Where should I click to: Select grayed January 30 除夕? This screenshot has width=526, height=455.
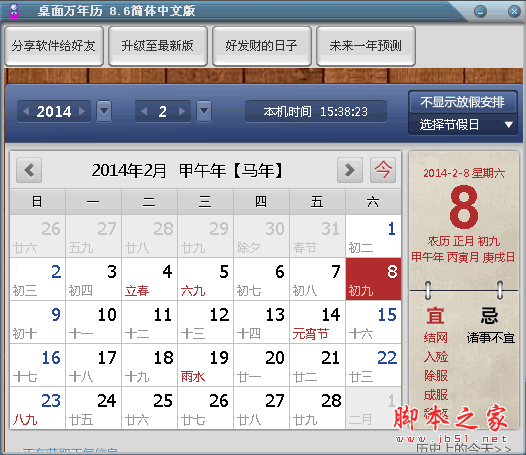coord(262,236)
